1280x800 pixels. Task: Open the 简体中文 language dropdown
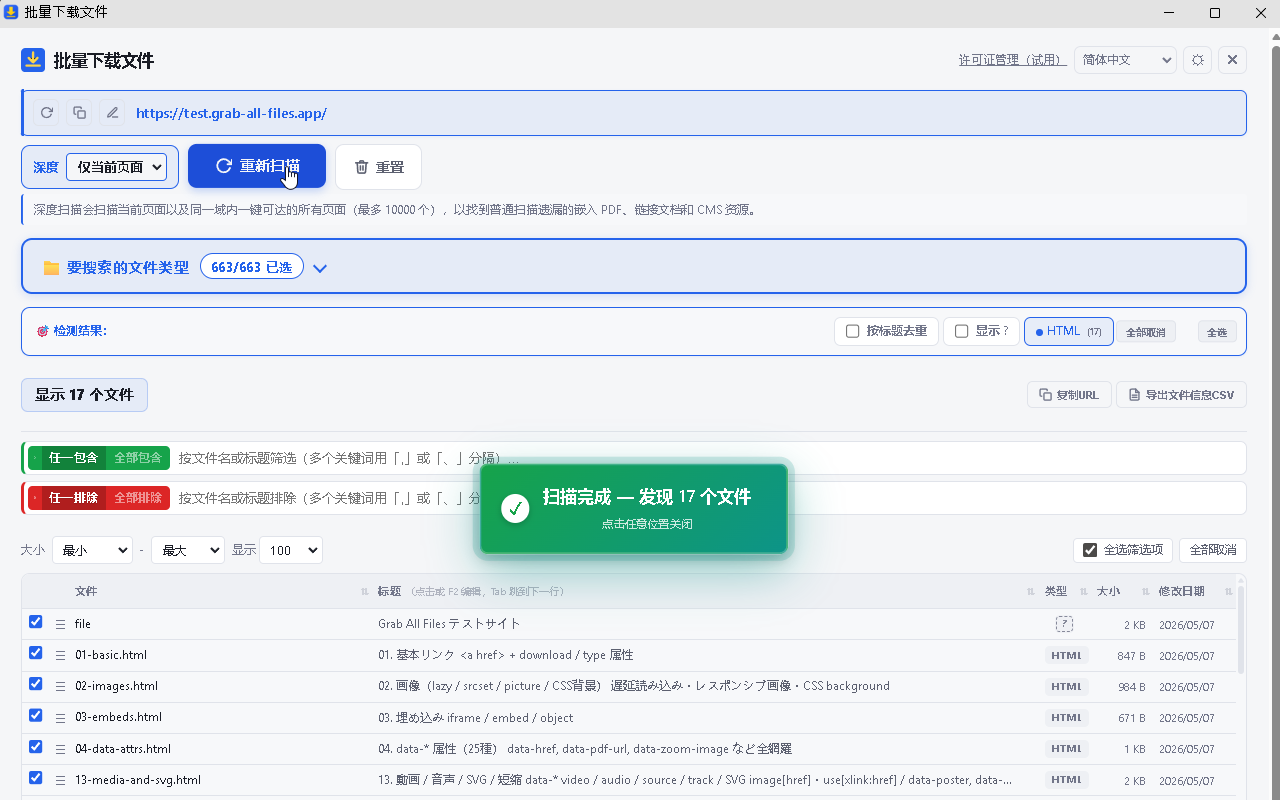1125,60
